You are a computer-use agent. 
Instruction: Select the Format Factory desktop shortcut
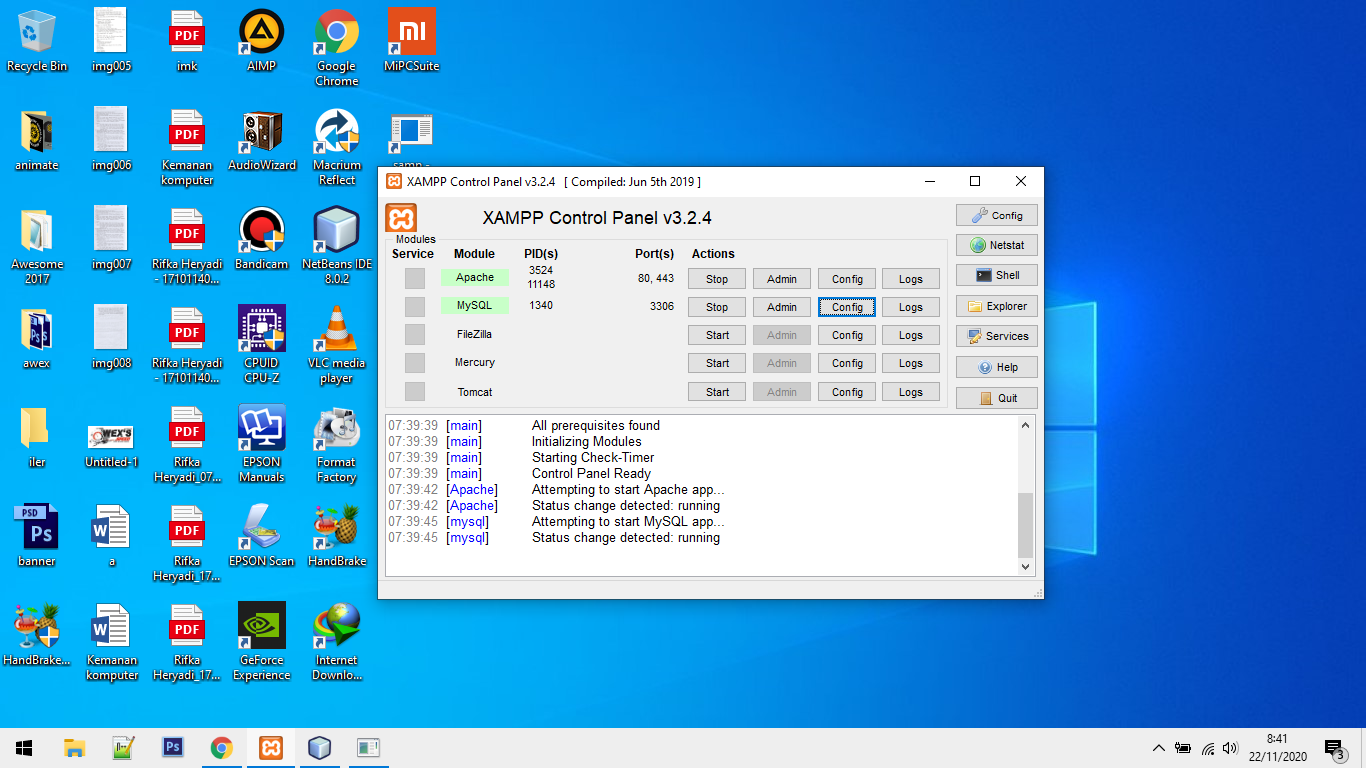pos(336,444)
